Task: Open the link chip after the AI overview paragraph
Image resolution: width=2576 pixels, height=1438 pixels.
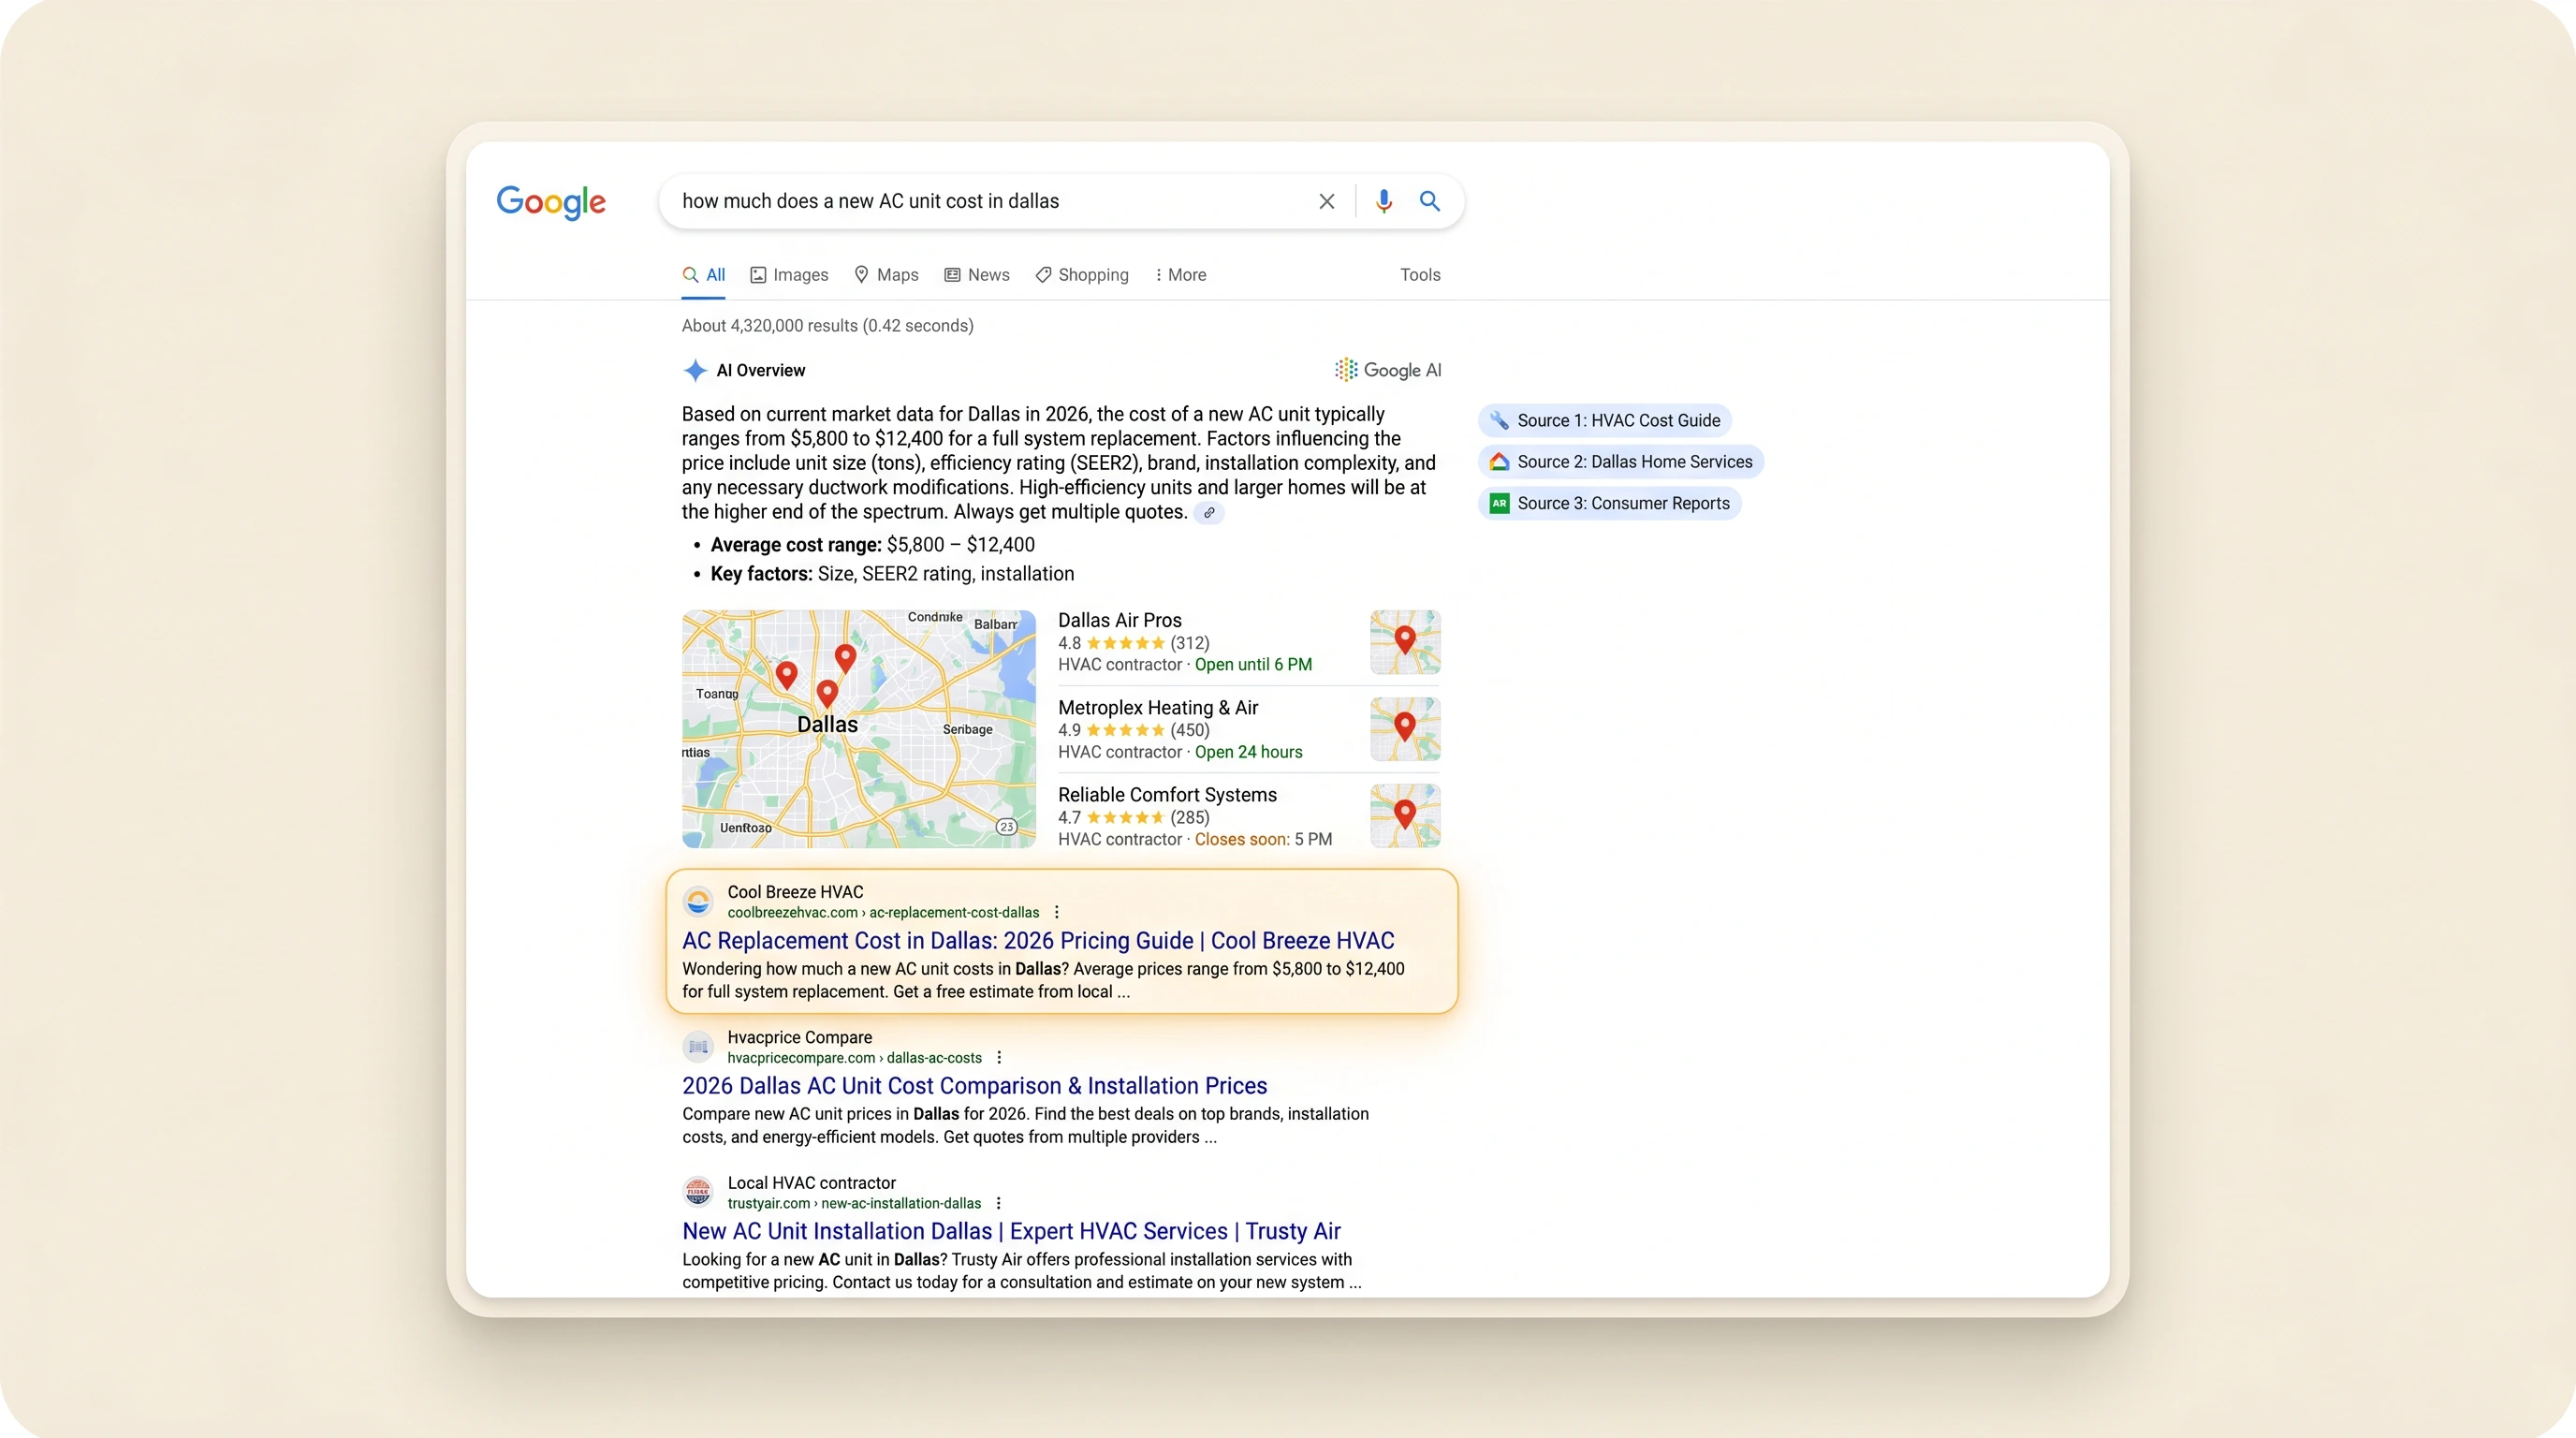Action: (1209, 513)
